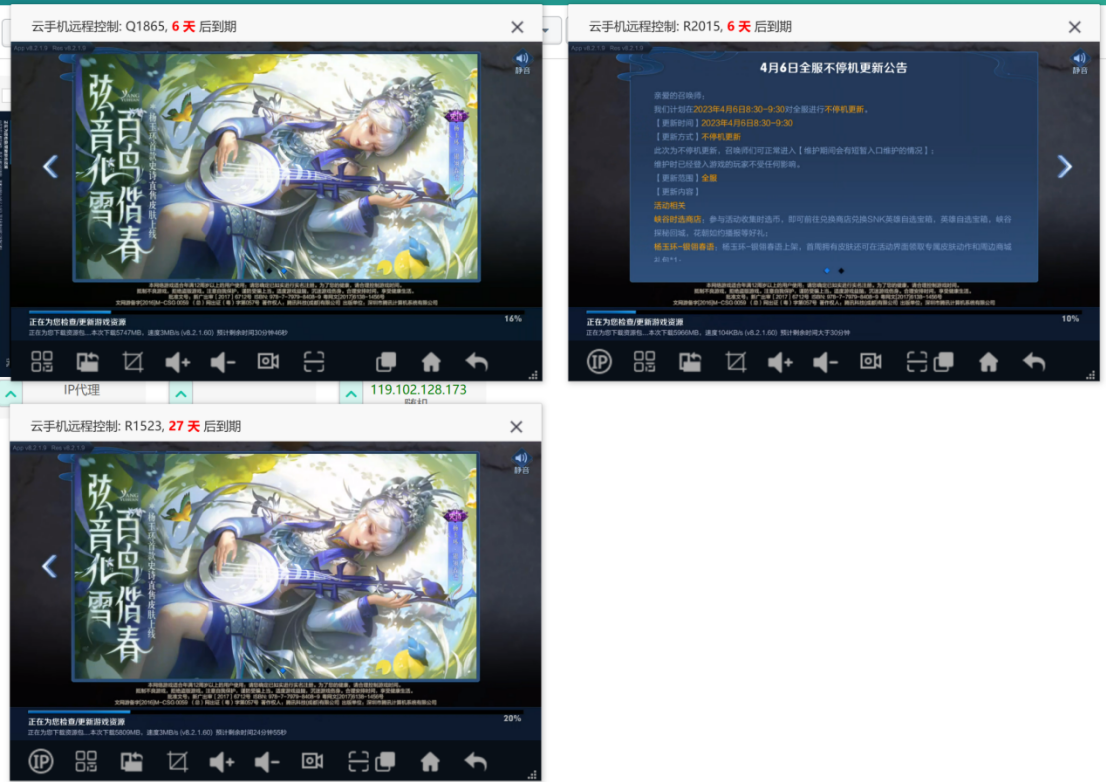Screen dimensions: 1106x782
Task: Click the QR grid icon in R1523 toolbar
Action: pyautogui.click(x=86, y=761)
